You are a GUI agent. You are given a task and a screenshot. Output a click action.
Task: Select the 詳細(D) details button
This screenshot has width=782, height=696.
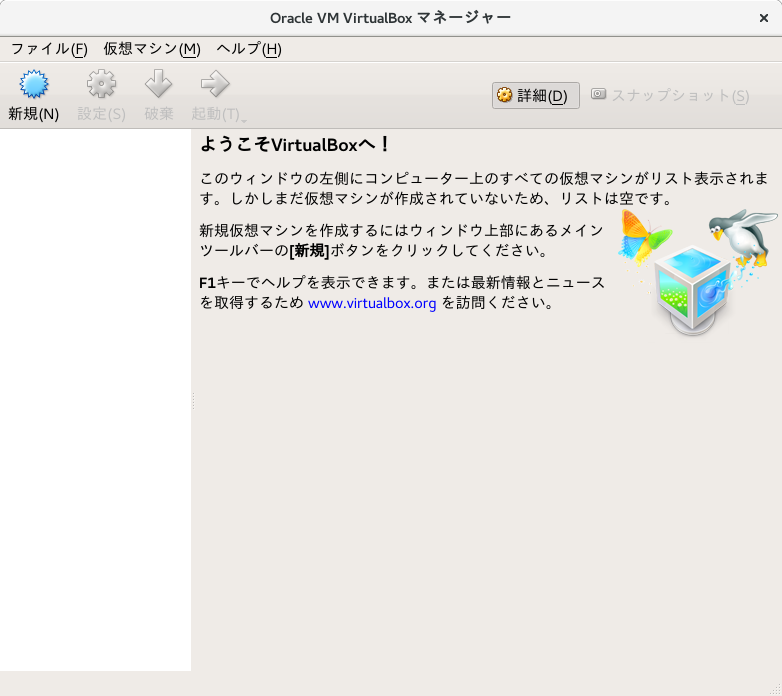tap(536, 95)
